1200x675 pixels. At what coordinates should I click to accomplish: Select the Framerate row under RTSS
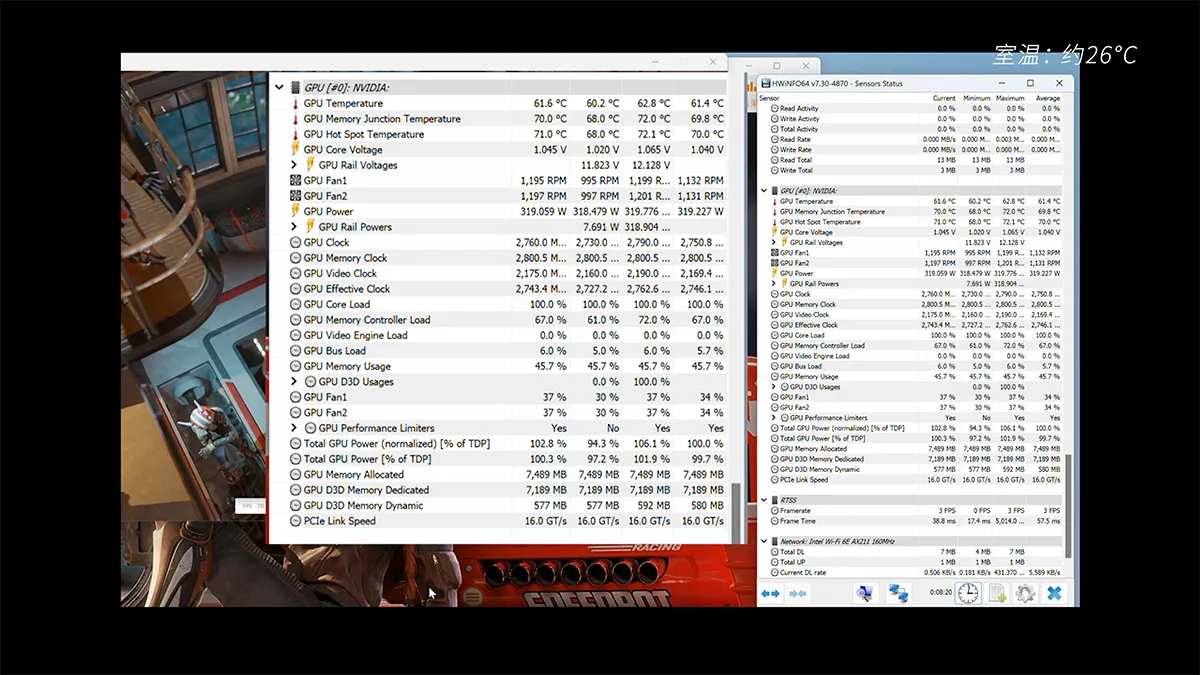(x=911, y=510)
